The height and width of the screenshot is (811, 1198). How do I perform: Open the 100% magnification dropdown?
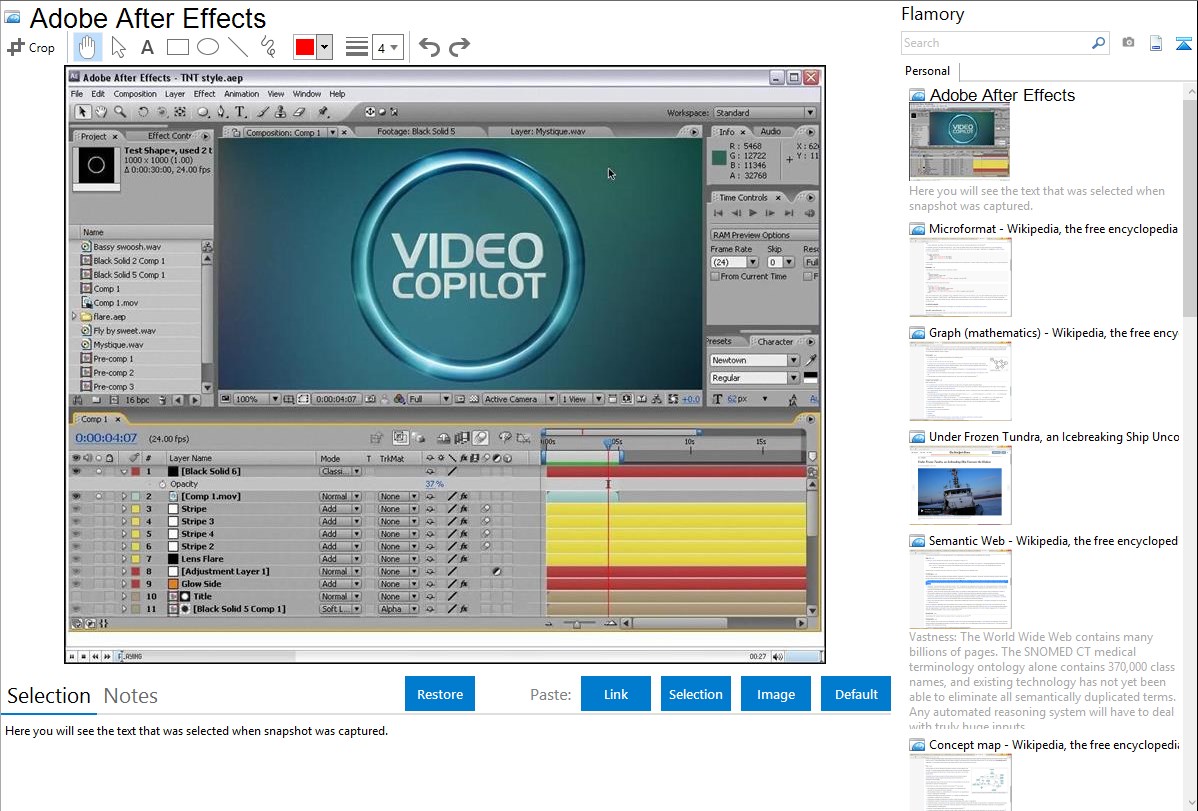tap(257, 399)
